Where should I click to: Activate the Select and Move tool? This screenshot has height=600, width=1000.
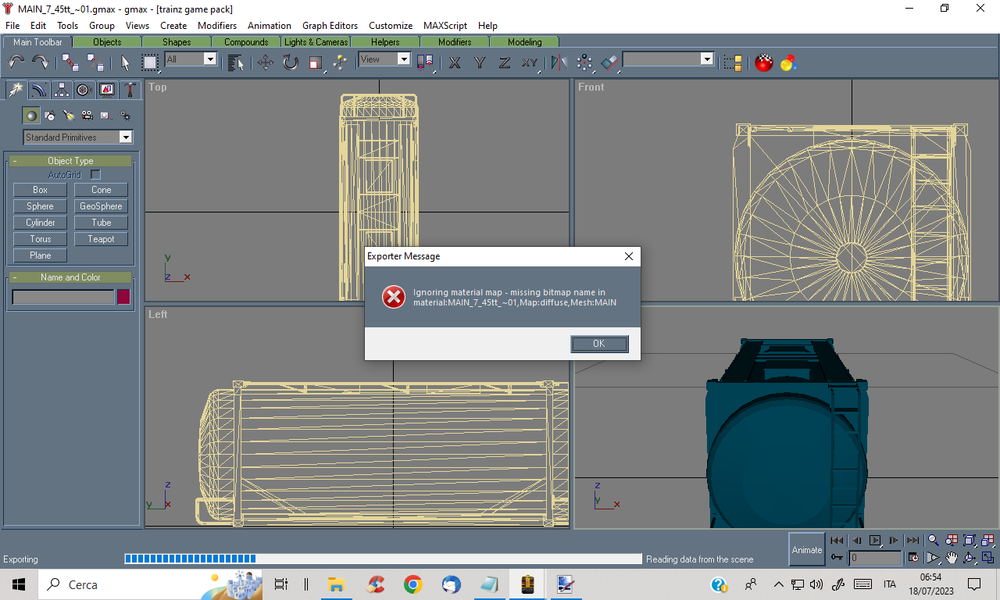(x=265, y=62)
